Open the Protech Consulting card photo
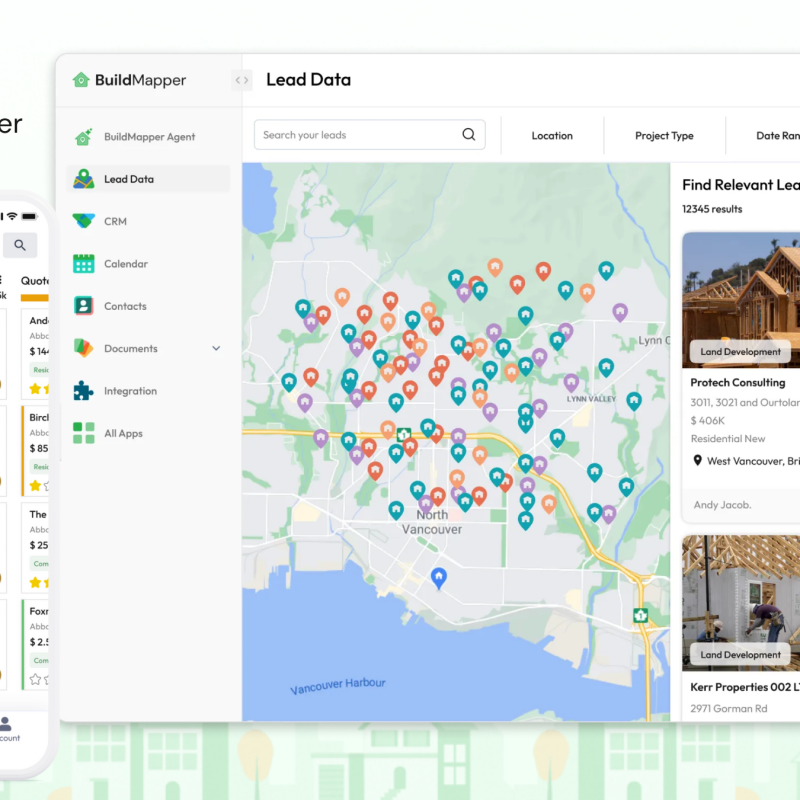This screenshot has height=800, width=800. coord(741,300)
